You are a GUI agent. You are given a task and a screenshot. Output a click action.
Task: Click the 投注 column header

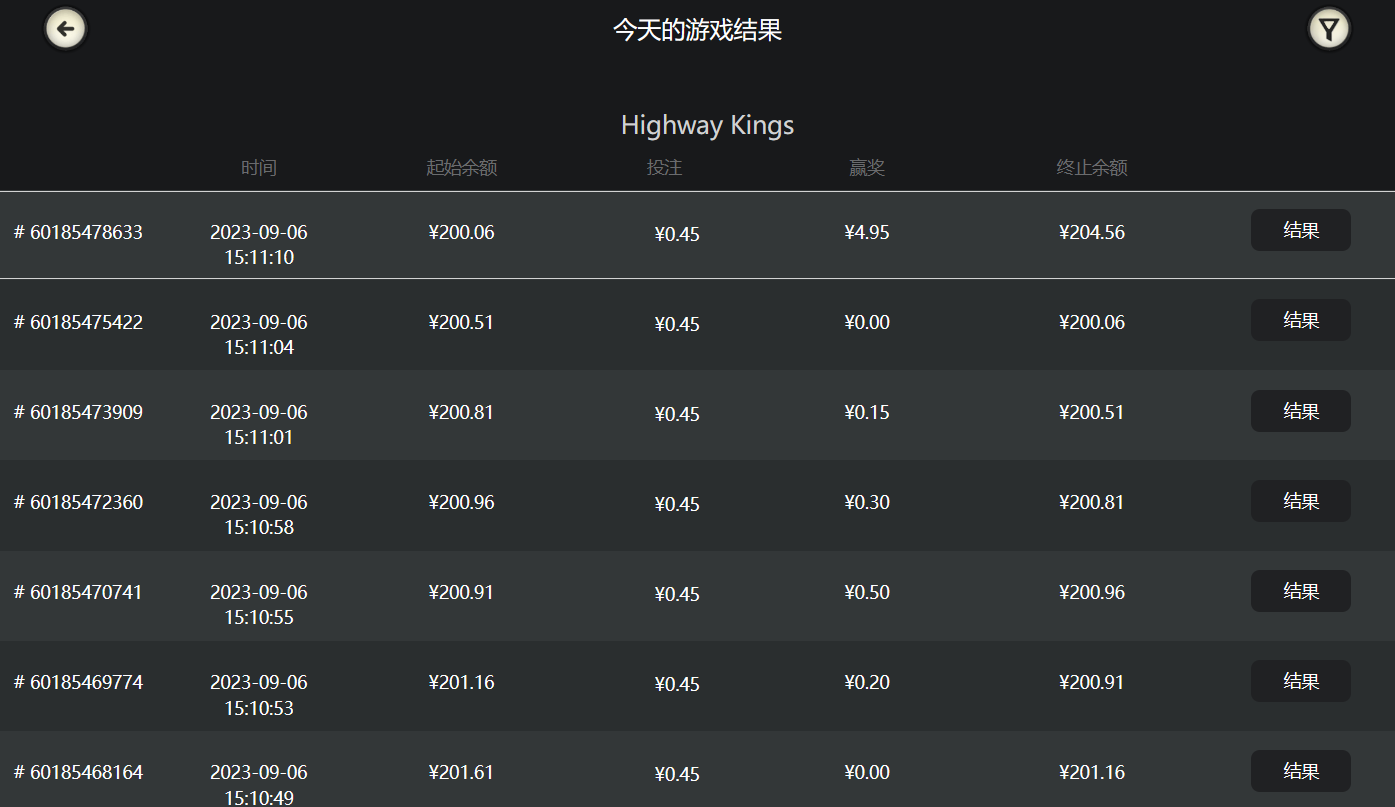tap(664, 168)
